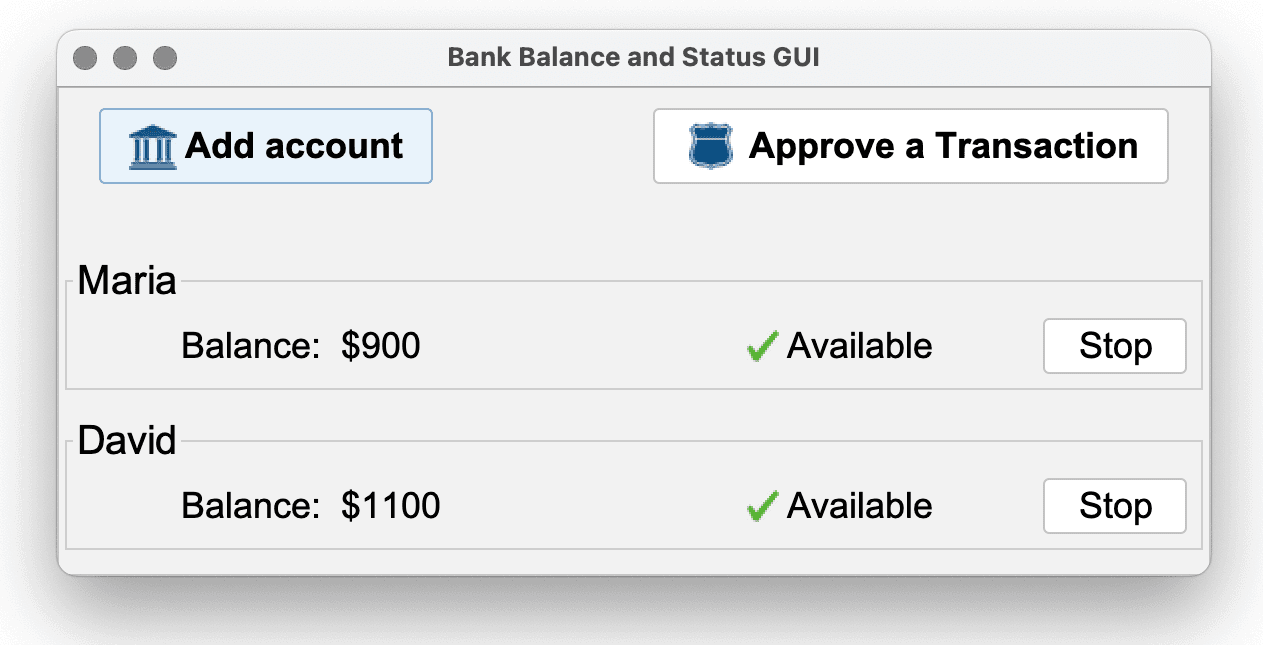1263x645 pixels.
Task: Click Maria's green checkmark icon
Action: [762, 347]
